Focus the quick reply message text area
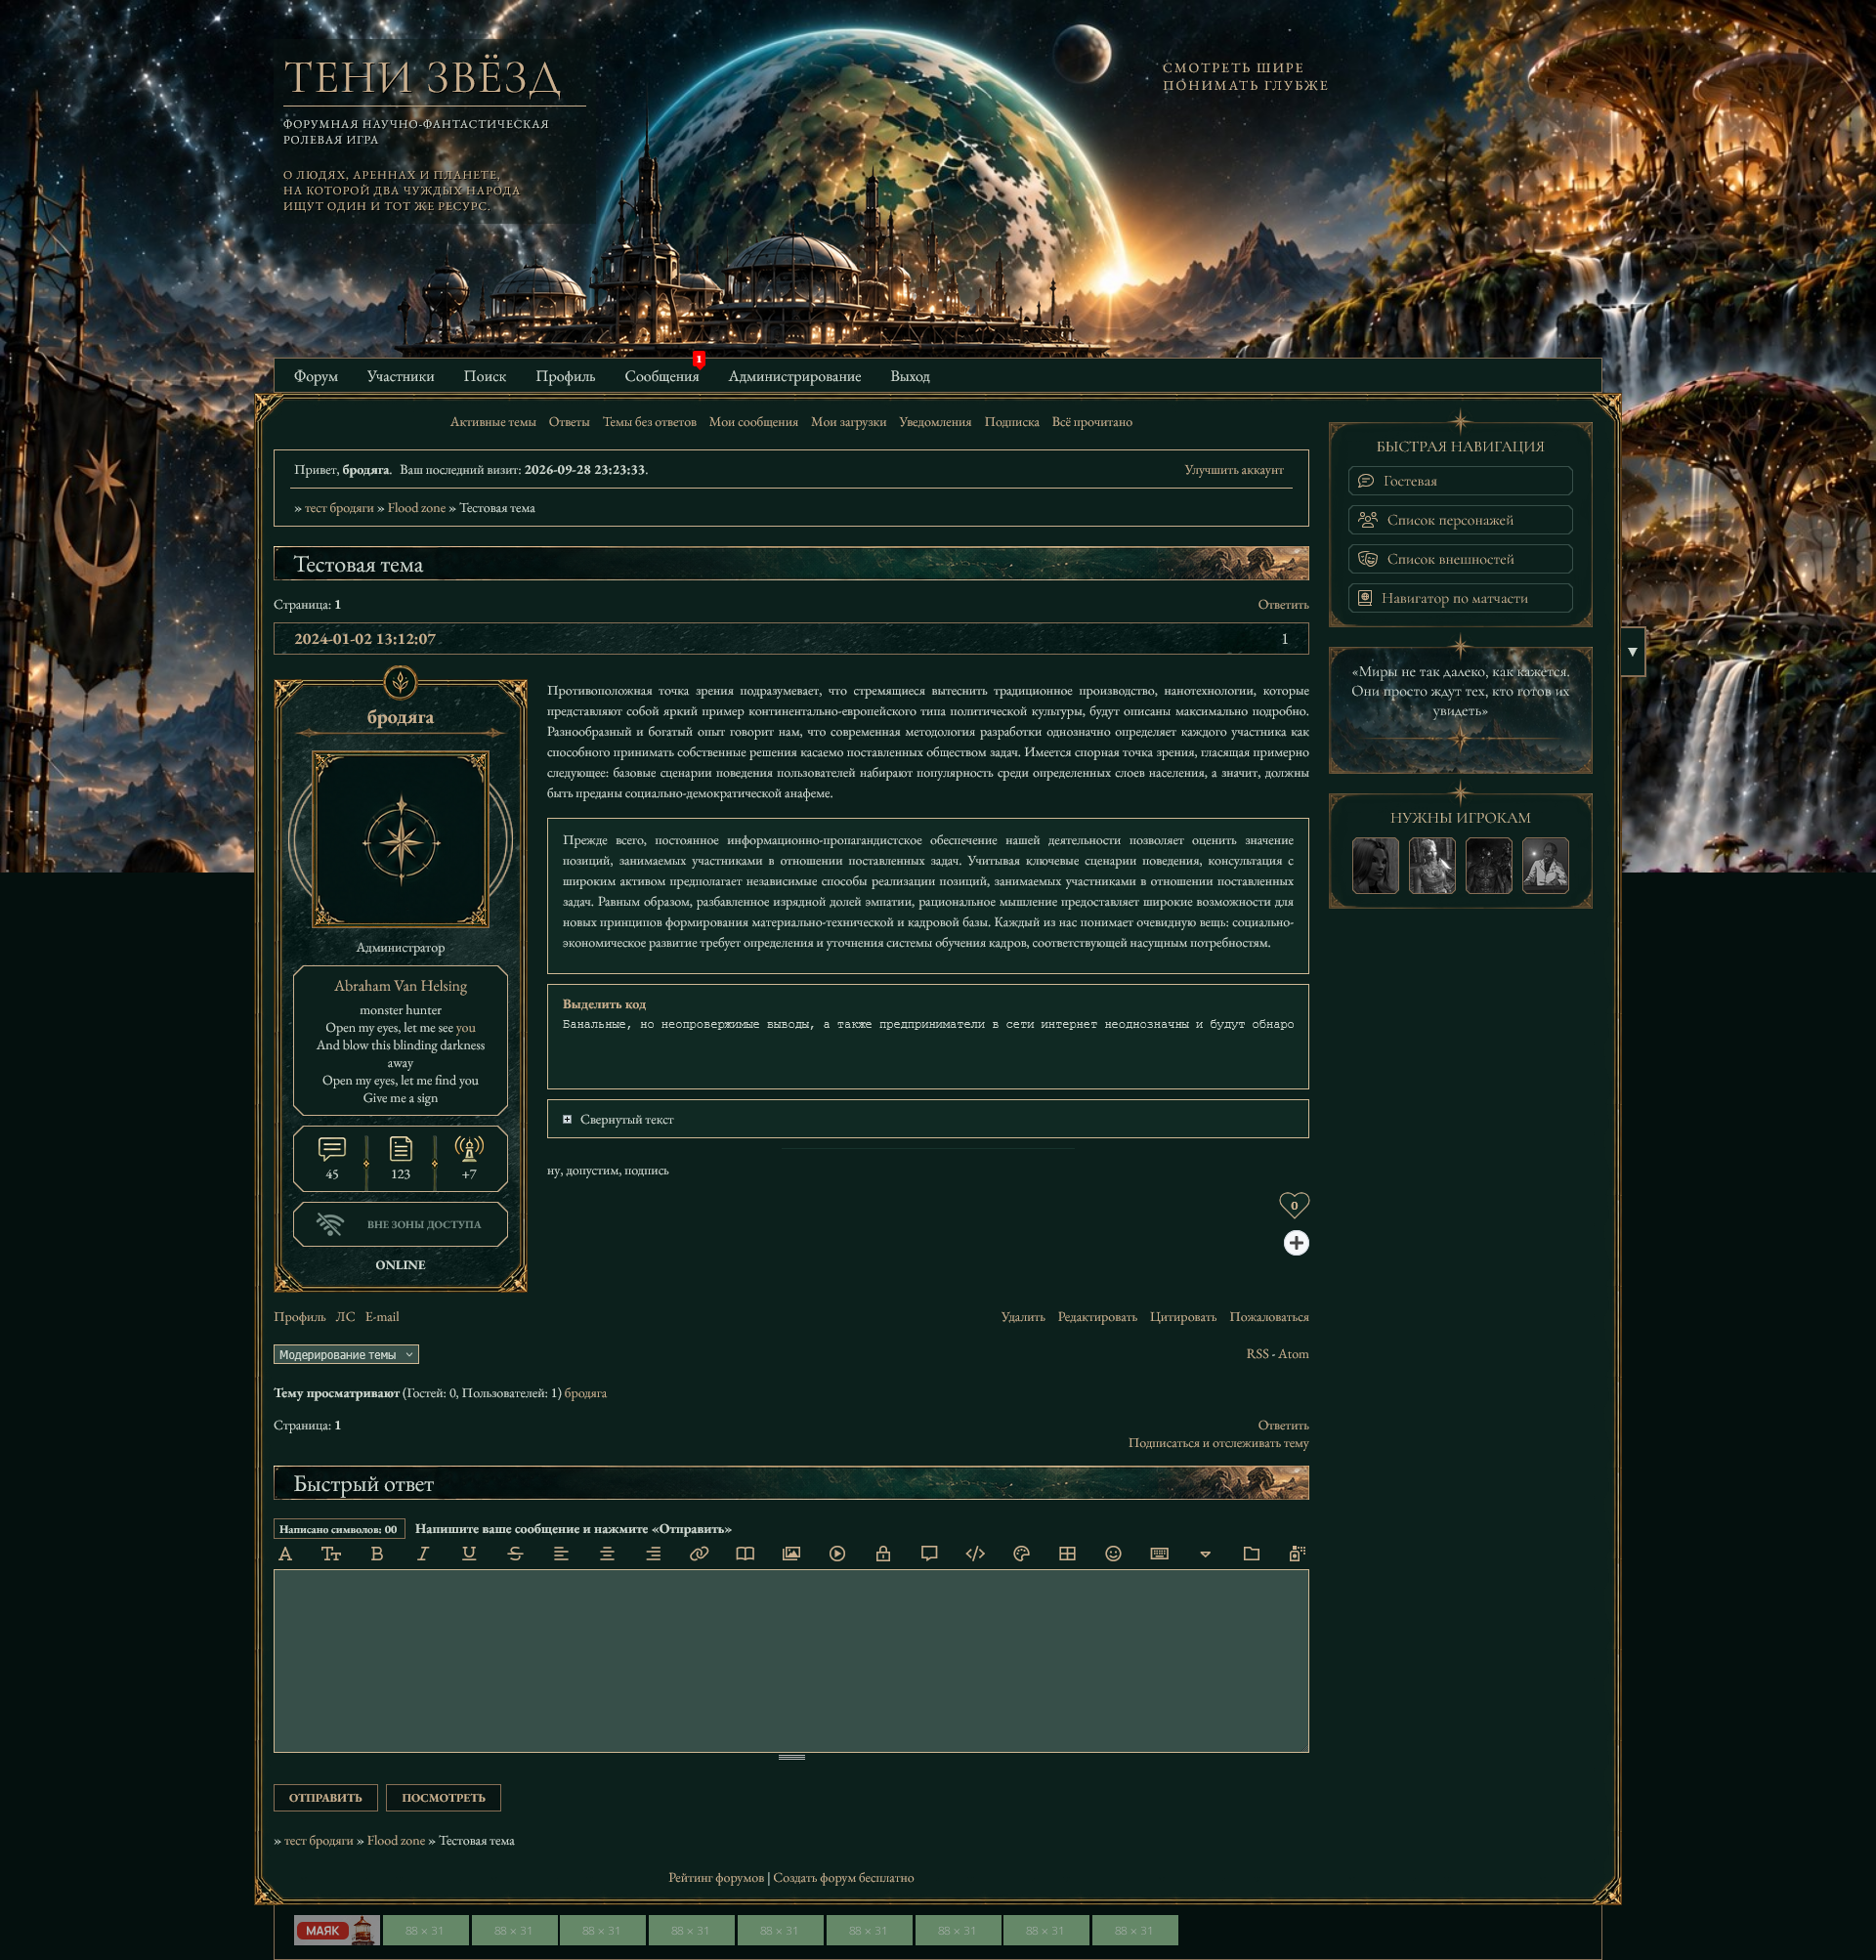Viewport: 1876px width, 1960px height. [x=791, y=1661]
